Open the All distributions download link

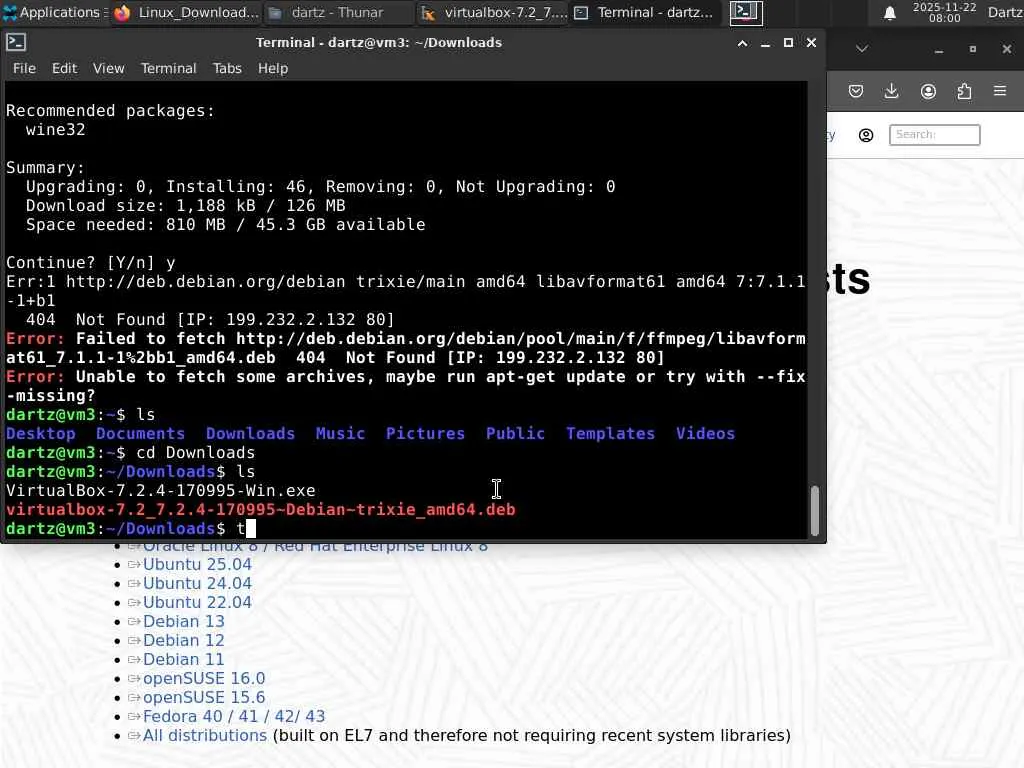[204, 735]
